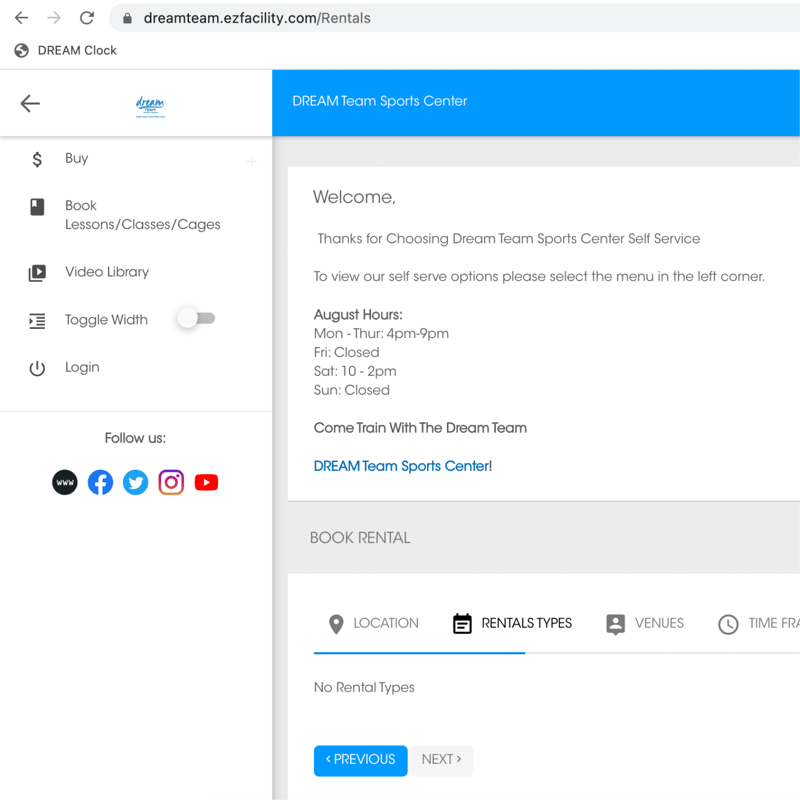The image size is (800, 800).
Task: Open the Twitter social icon
Action: click(x=136, y=482)
